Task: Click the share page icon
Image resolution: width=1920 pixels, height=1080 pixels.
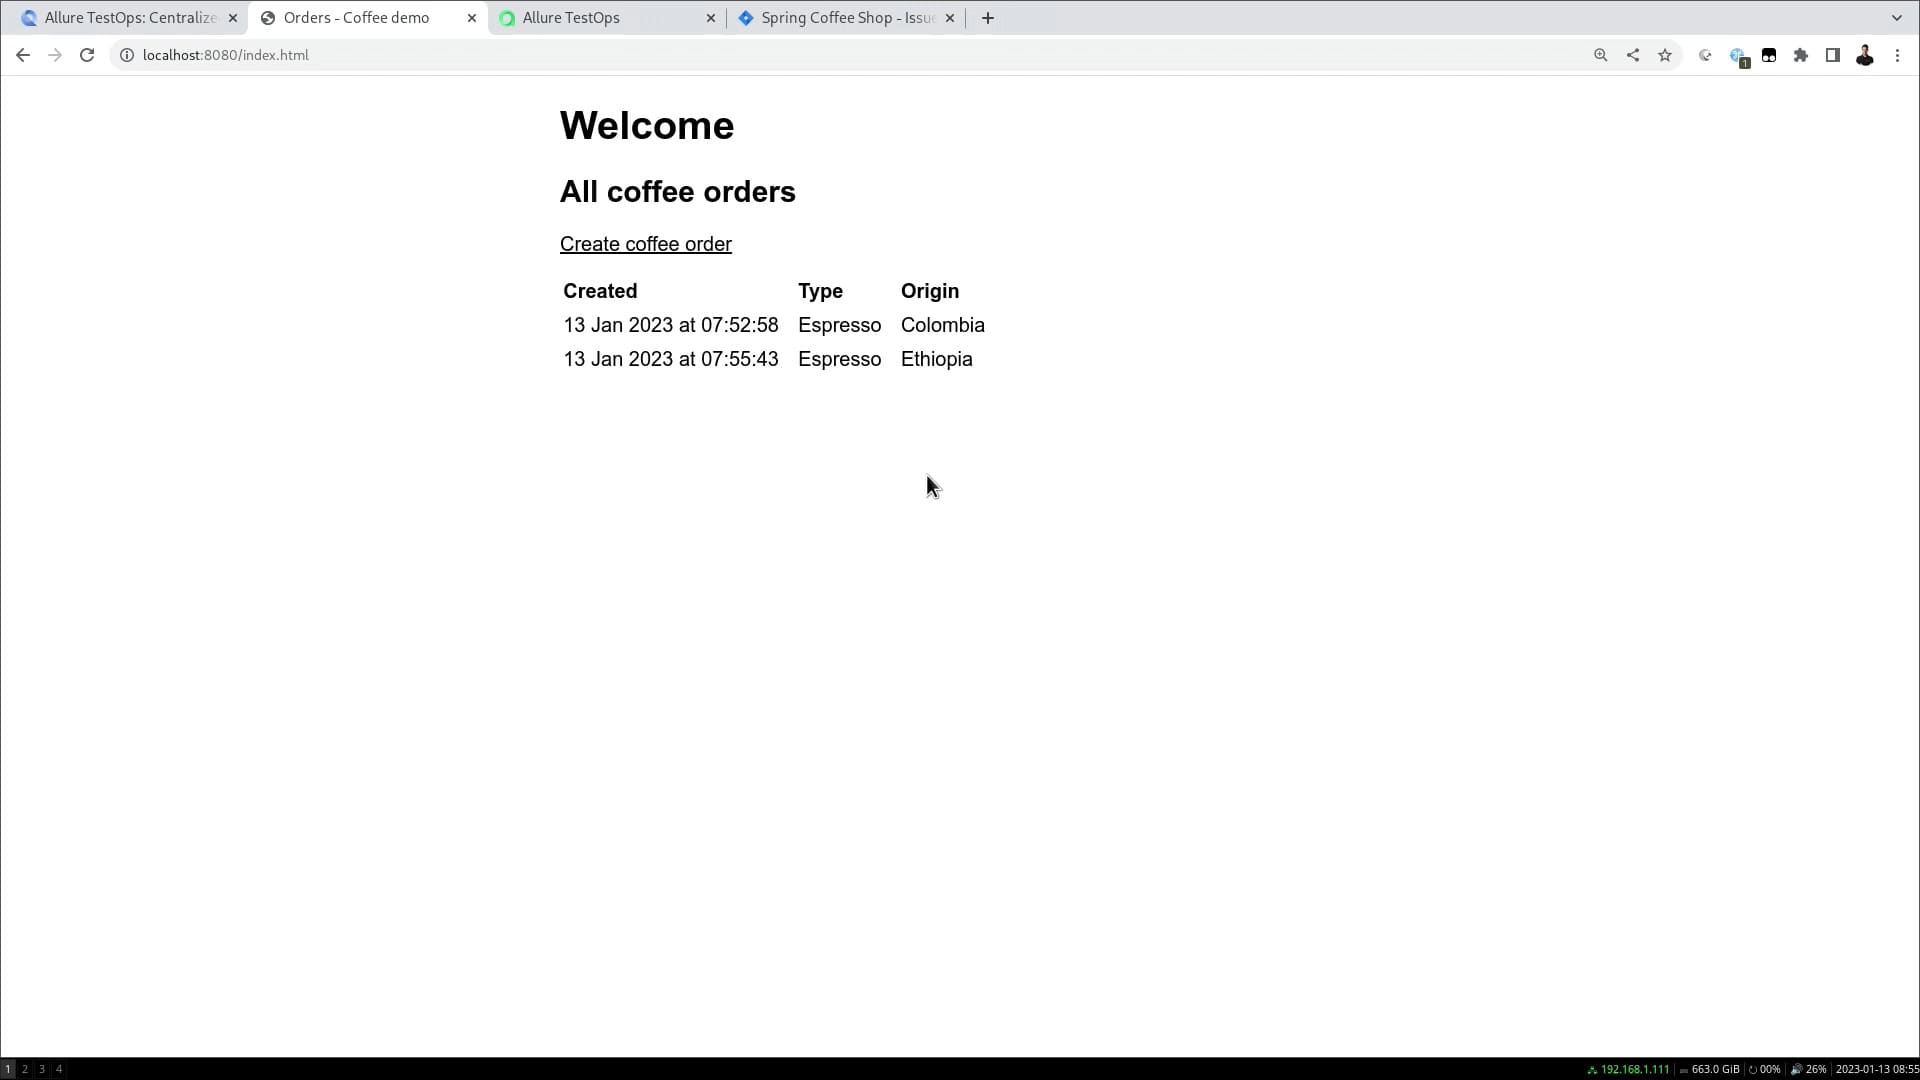Action: 1633,55
